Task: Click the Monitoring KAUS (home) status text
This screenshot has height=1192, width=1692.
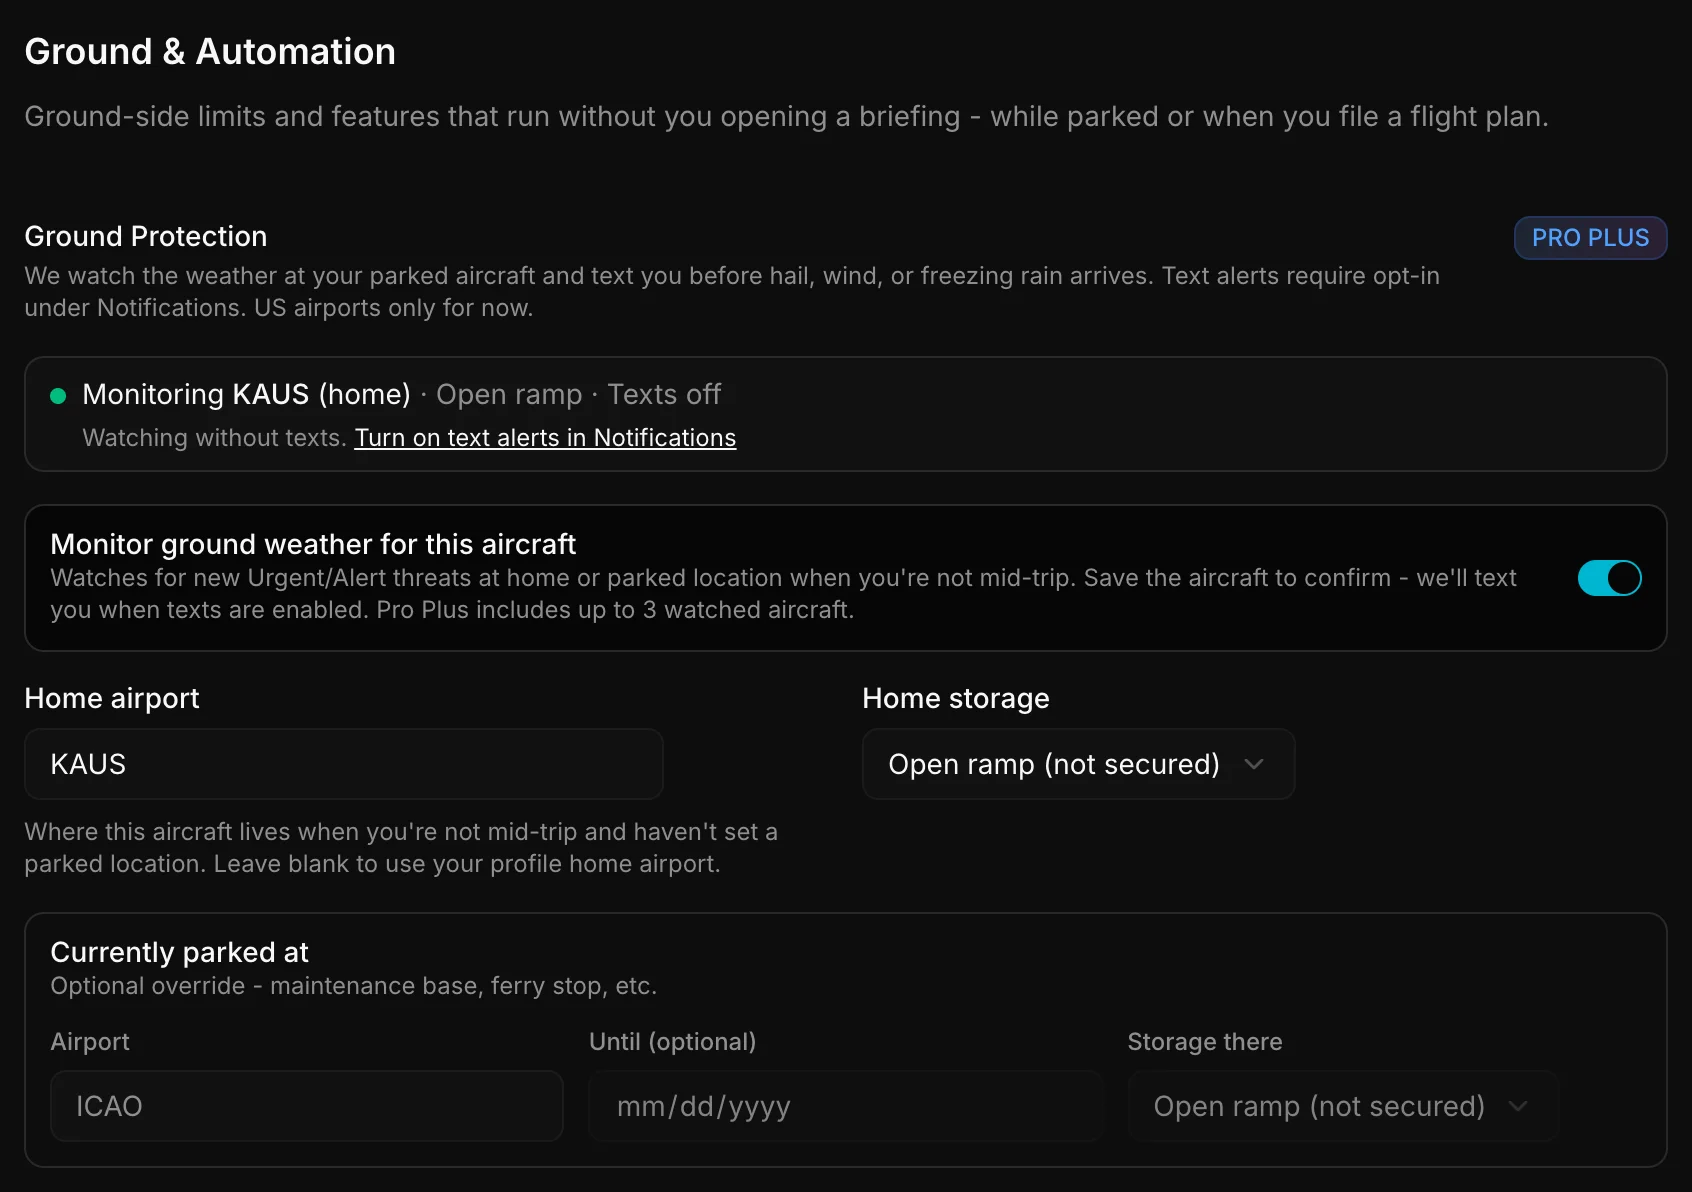Action: [246, 394]
